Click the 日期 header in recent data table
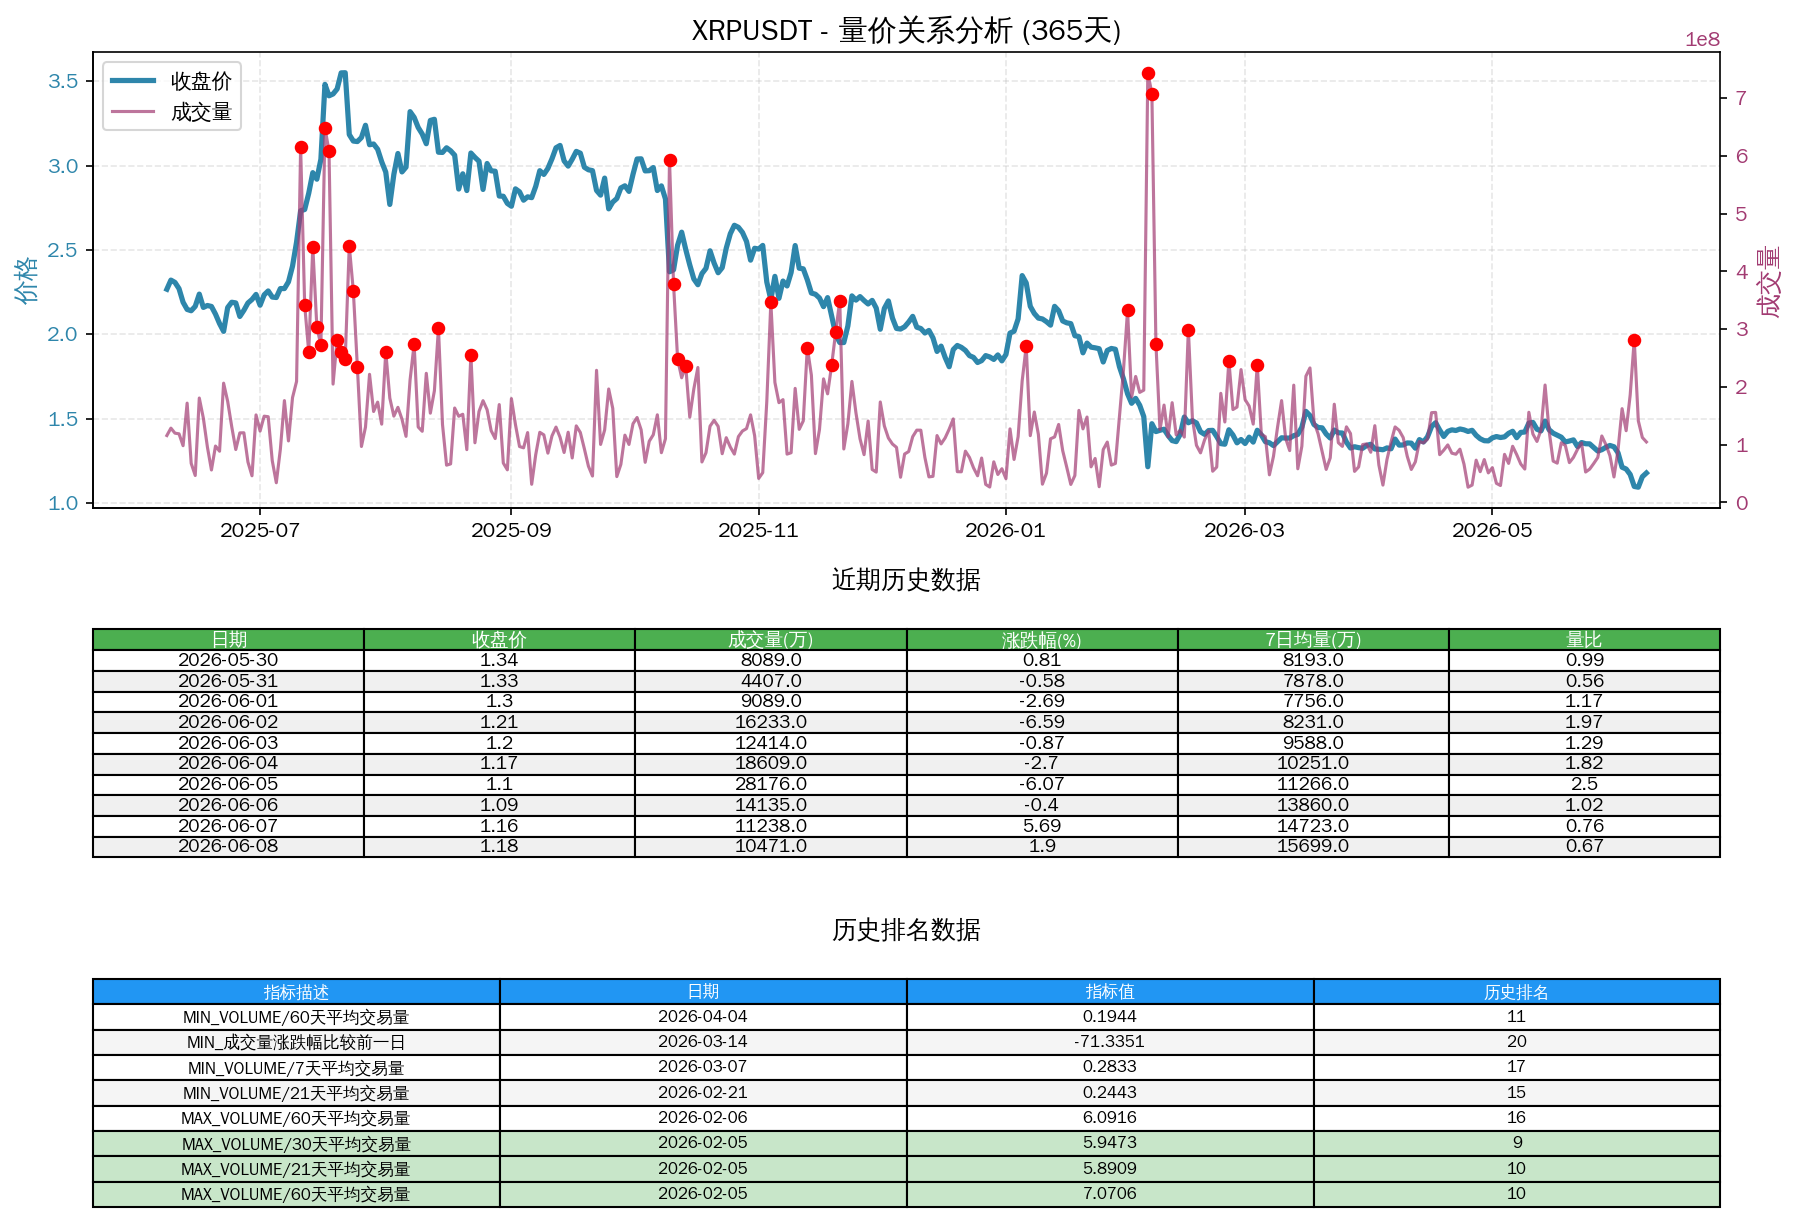The height and width of the screenshot is (1222, 1796). (228, 640)
